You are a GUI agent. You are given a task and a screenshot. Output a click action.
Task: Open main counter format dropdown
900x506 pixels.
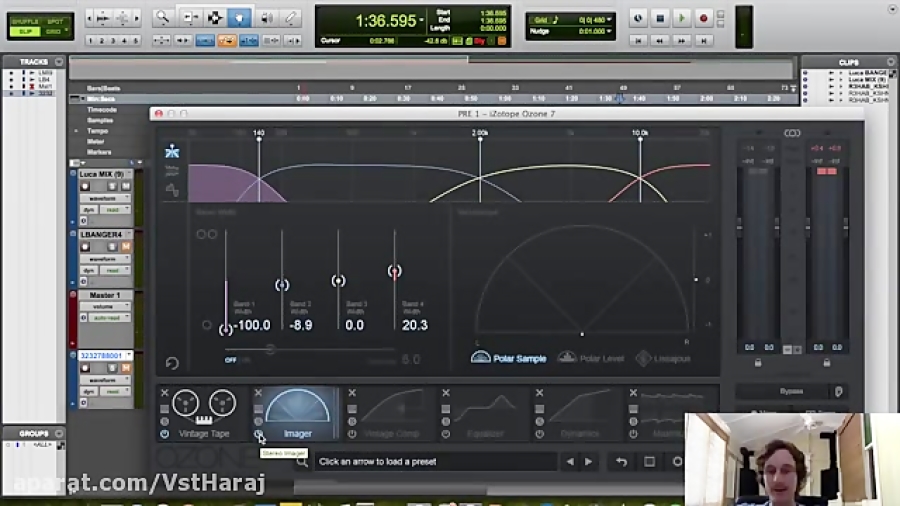(x=421, y=21)
